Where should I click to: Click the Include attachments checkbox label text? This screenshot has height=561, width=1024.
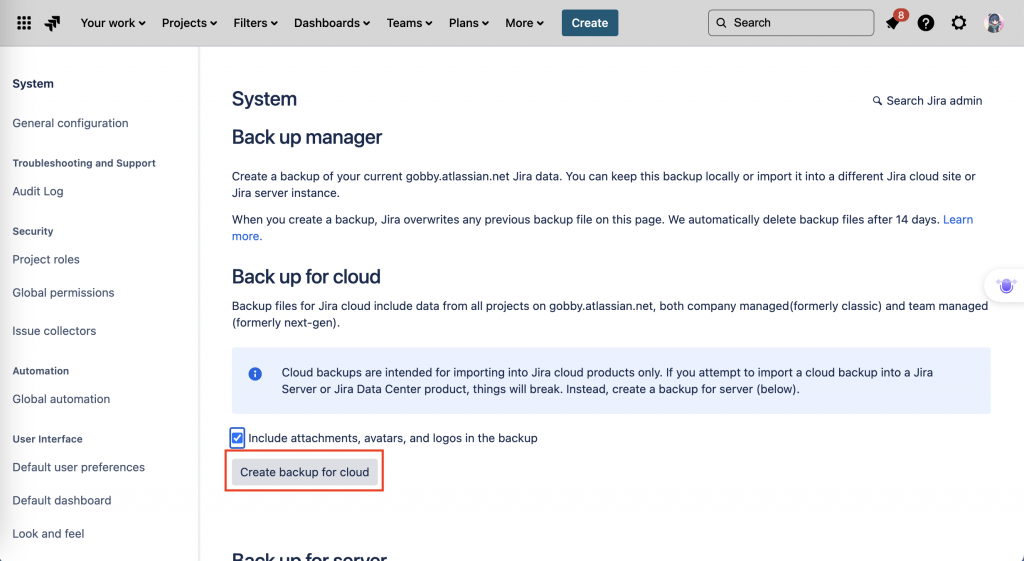pos(392,438)
